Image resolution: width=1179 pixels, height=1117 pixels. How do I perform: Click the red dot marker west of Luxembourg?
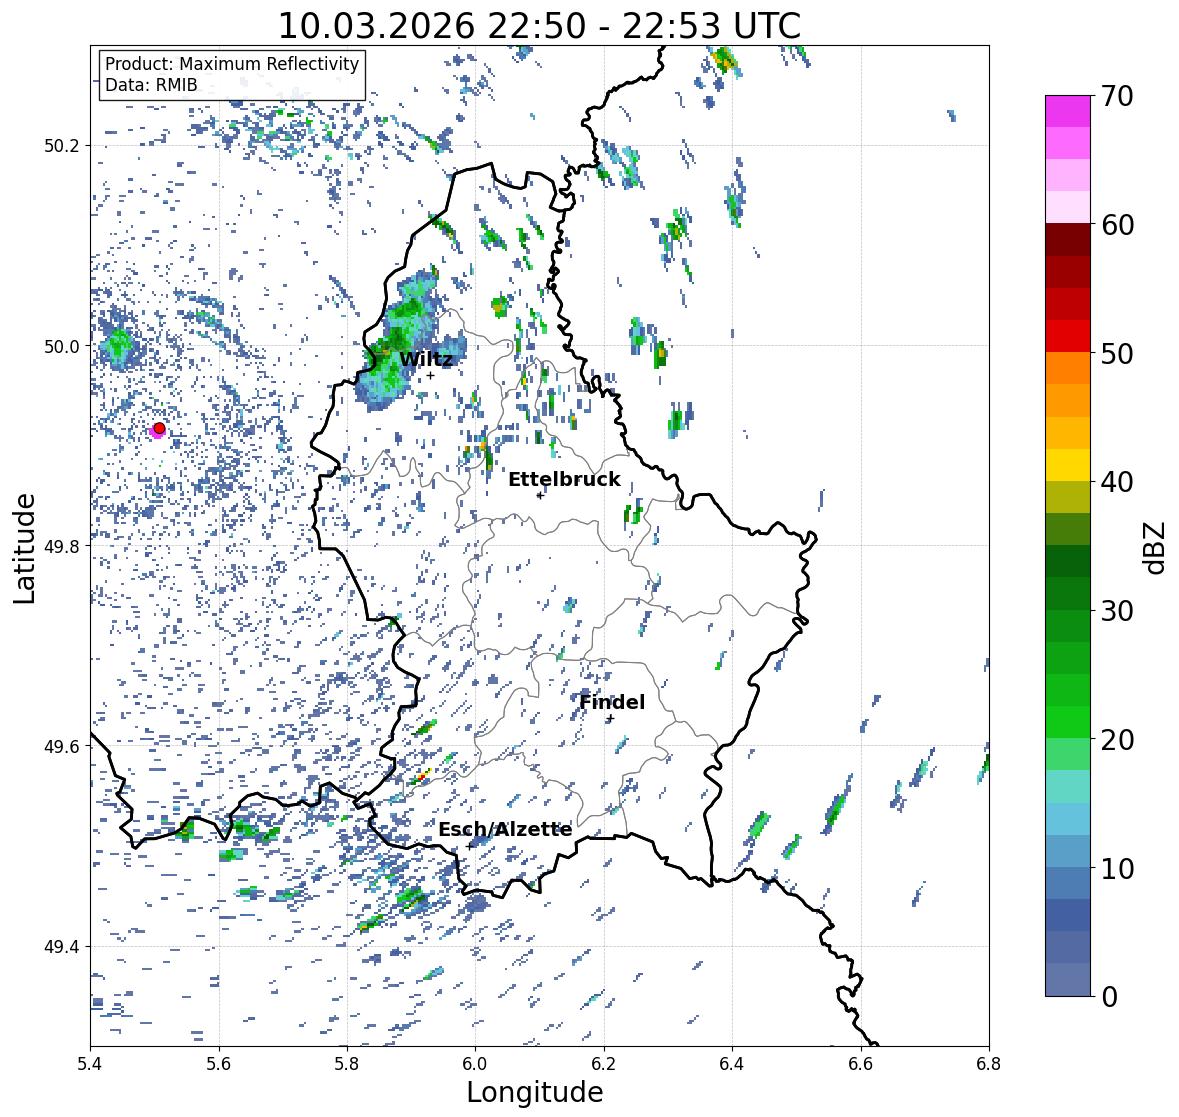pos(159,428)
